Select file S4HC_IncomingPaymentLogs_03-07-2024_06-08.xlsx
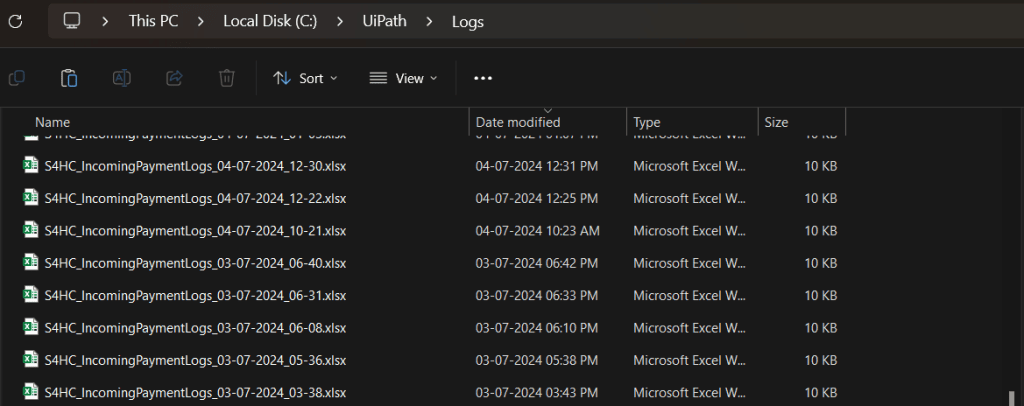 coord(195,328)
